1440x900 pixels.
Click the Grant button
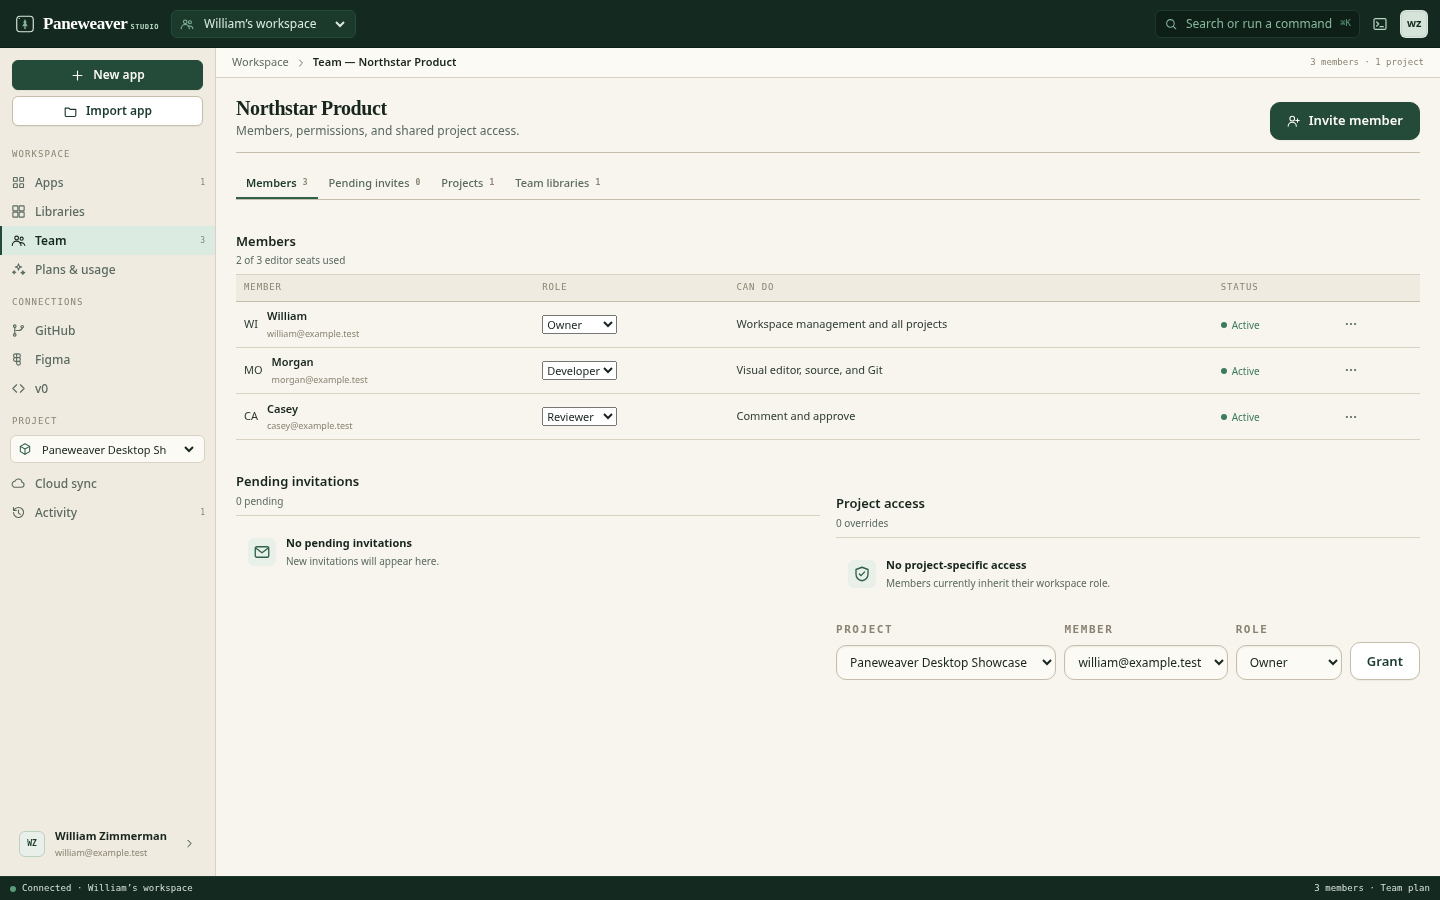[1385, 662]
